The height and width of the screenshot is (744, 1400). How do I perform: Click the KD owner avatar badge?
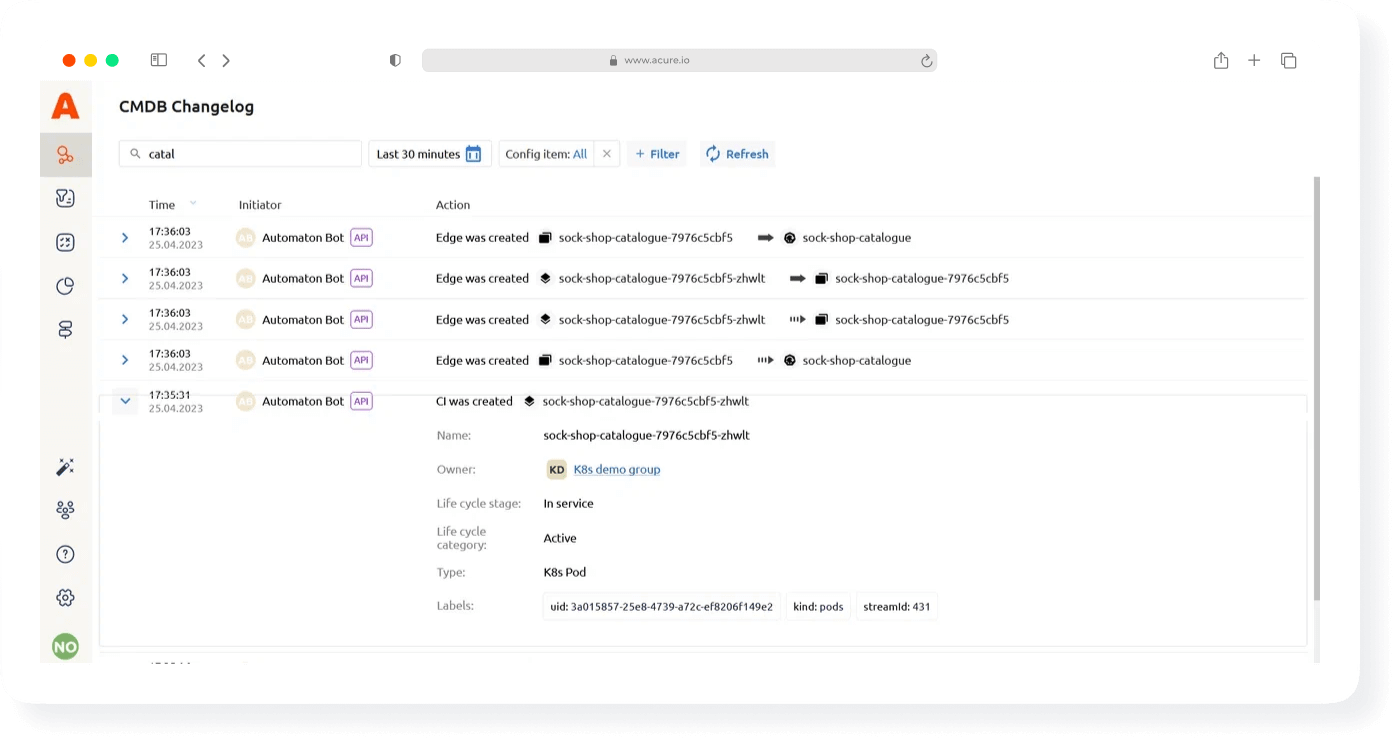coord(557,469)
